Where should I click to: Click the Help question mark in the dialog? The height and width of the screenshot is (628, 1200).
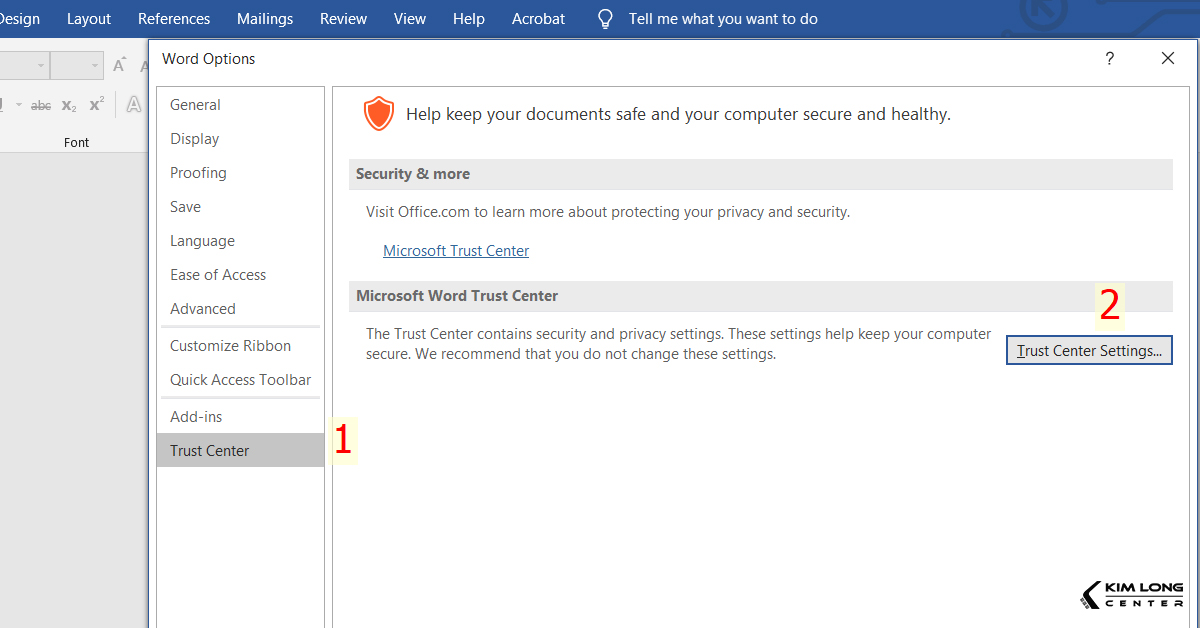1109,59
